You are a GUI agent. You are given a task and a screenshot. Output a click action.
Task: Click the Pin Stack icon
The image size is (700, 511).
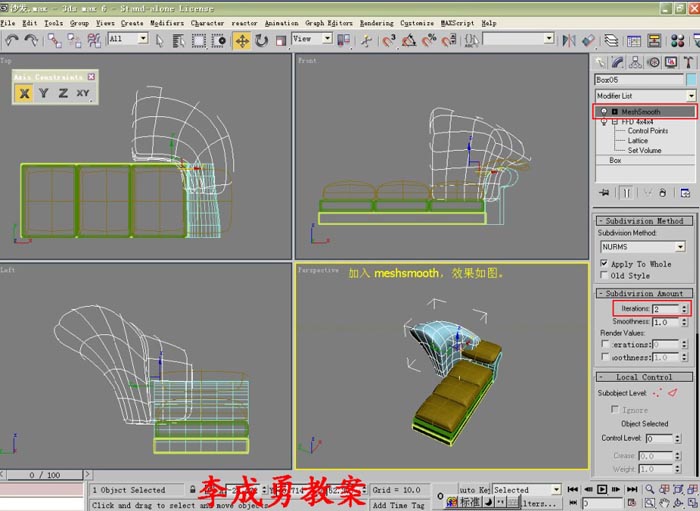coord(604,192)
